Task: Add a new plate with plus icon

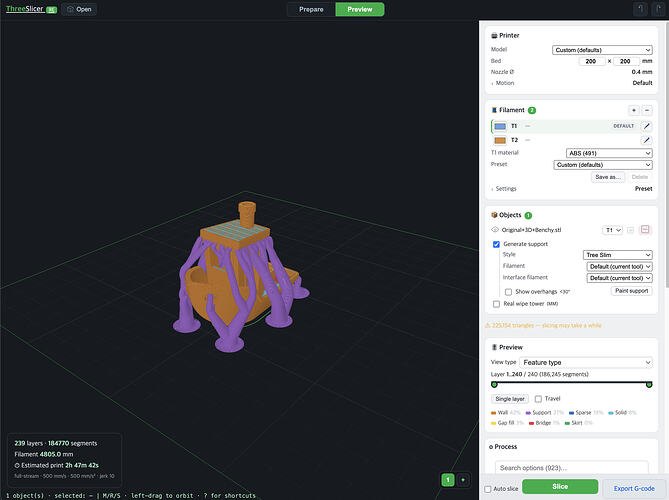Action: point(463,480)
